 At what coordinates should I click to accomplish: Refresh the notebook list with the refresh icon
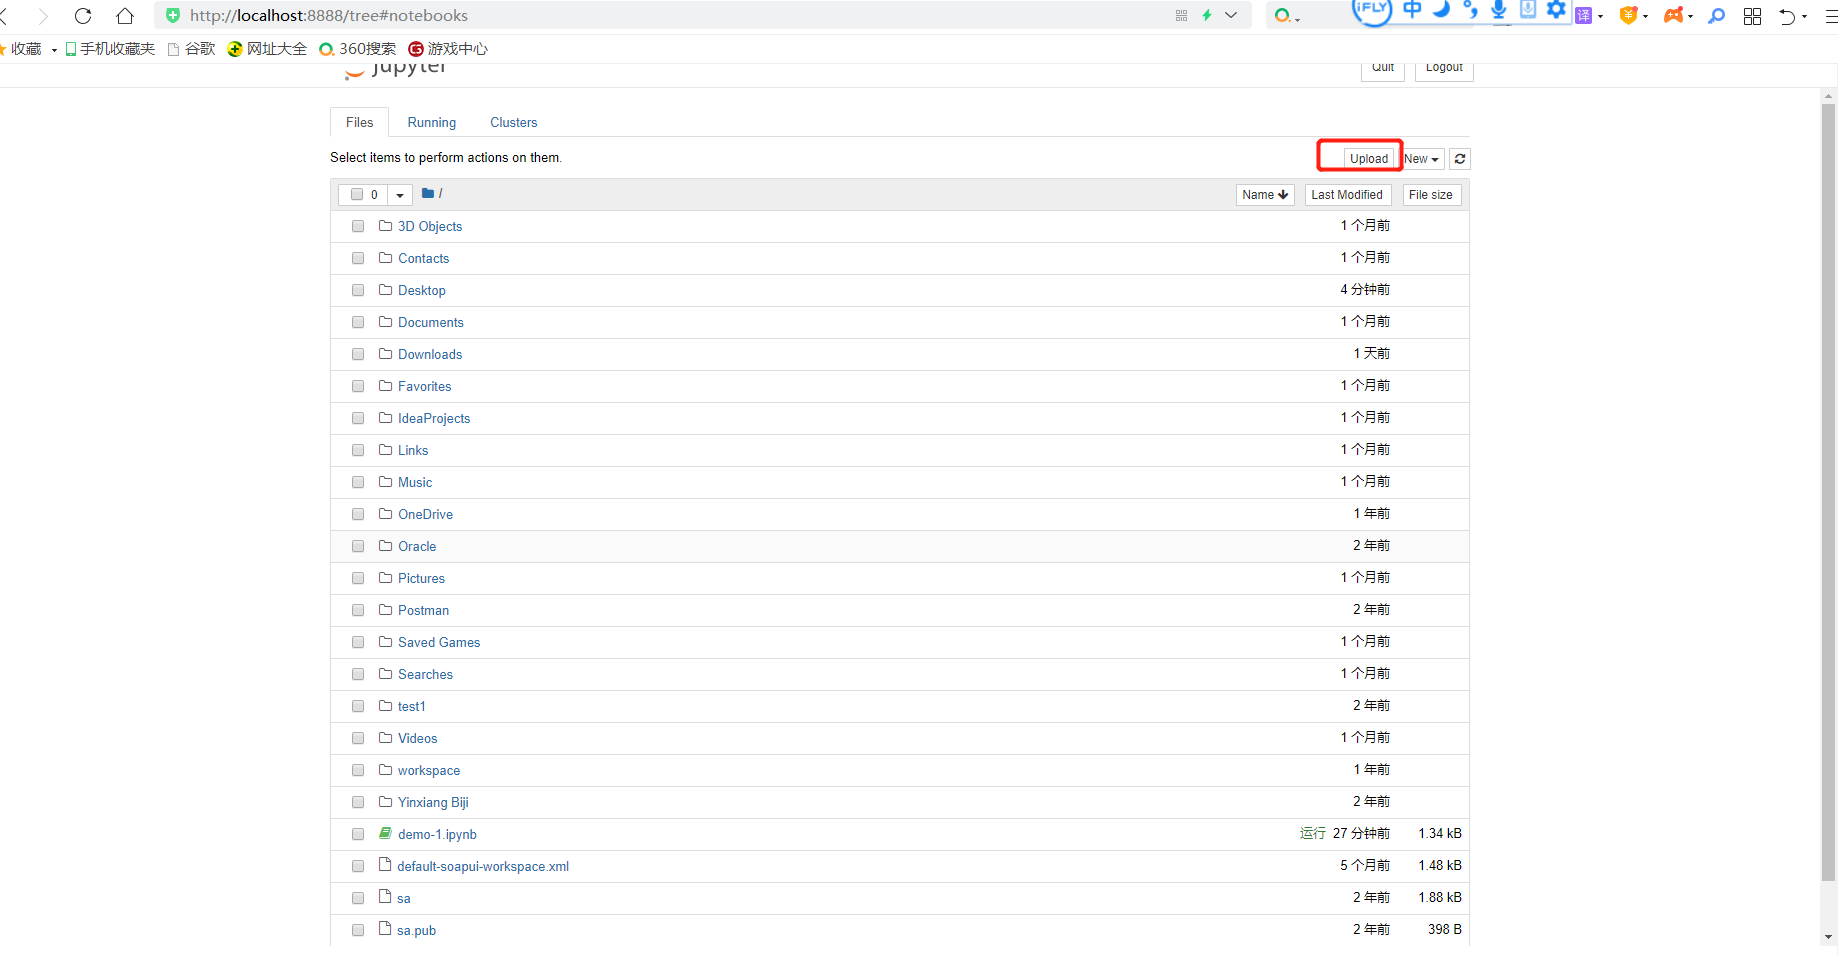tap(1460, 159)
